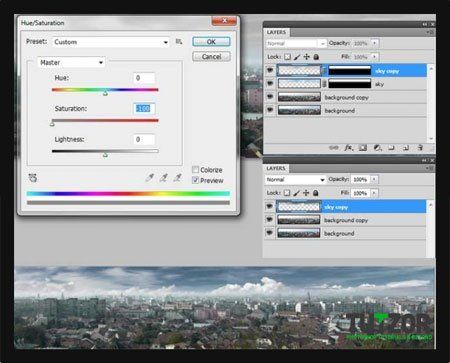Click mask link icon on sky layer
450x363 pixels.
point(324,84)
